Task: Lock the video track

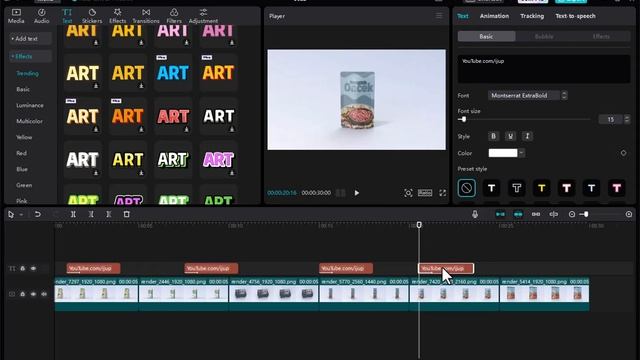Action: coord(23,294)
